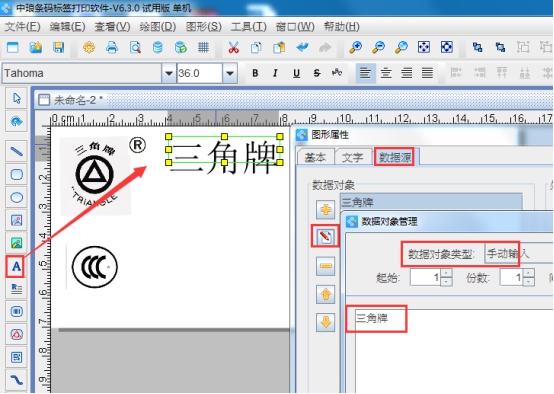The image size is (554, 394).
Task: Open the 工具(T) menu
Action: [249, 27]
